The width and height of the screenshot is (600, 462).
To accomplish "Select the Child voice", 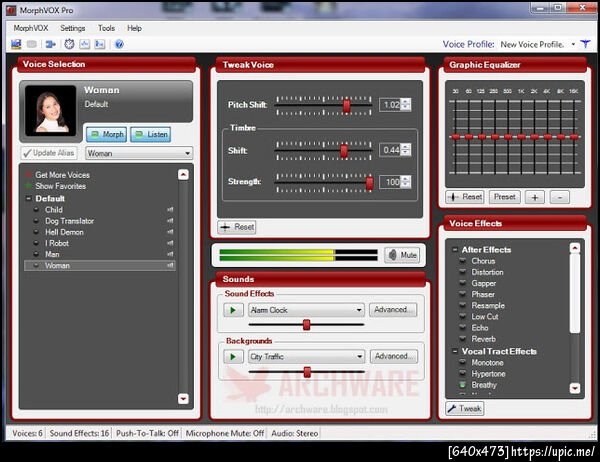I will pyautogui.click(x=54, y=210).
